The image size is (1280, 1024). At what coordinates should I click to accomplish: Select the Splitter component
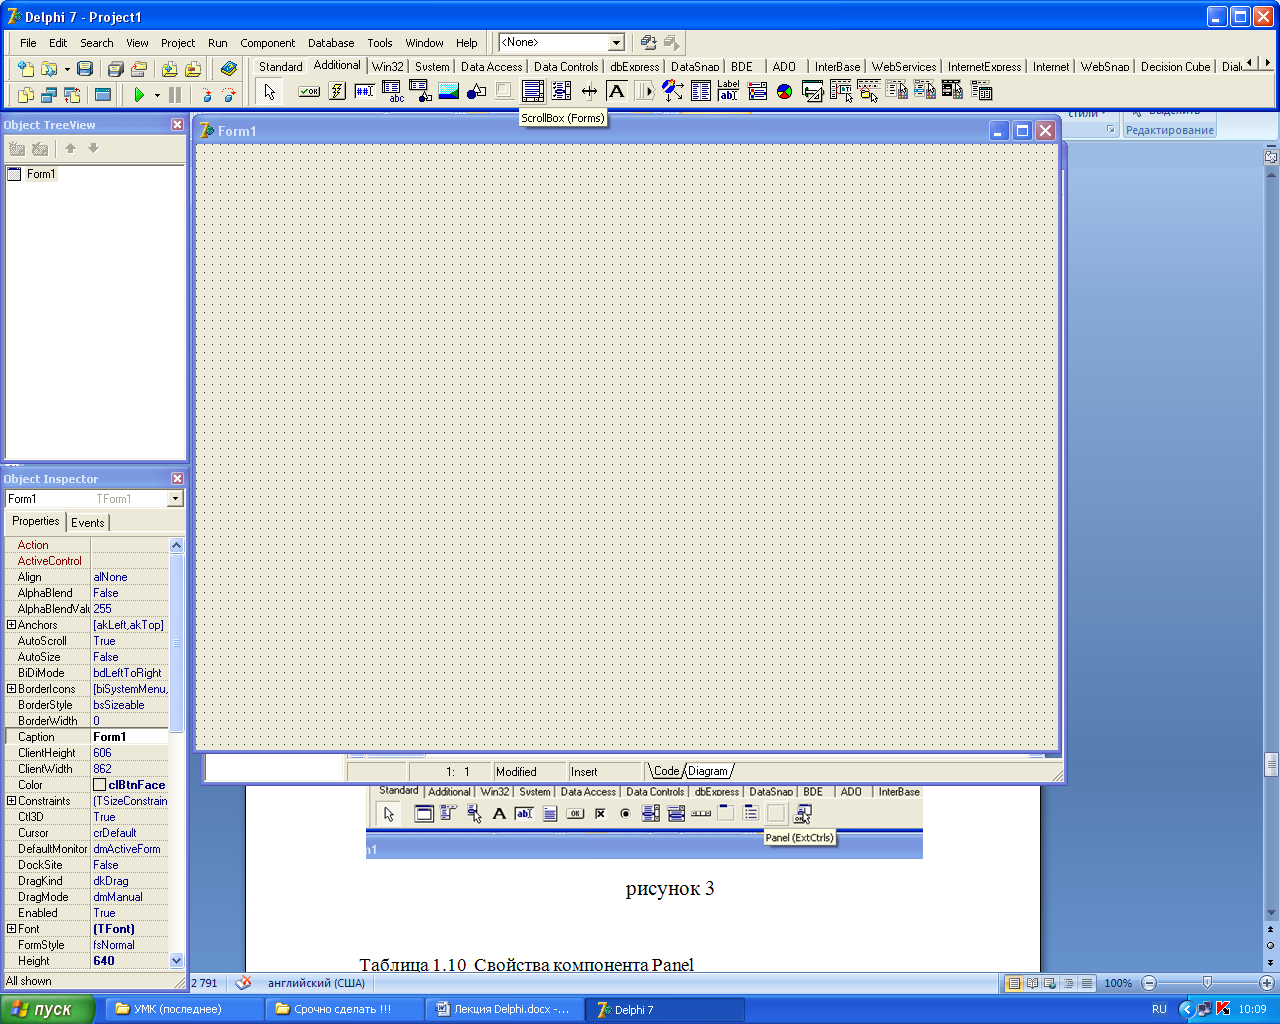589,92
